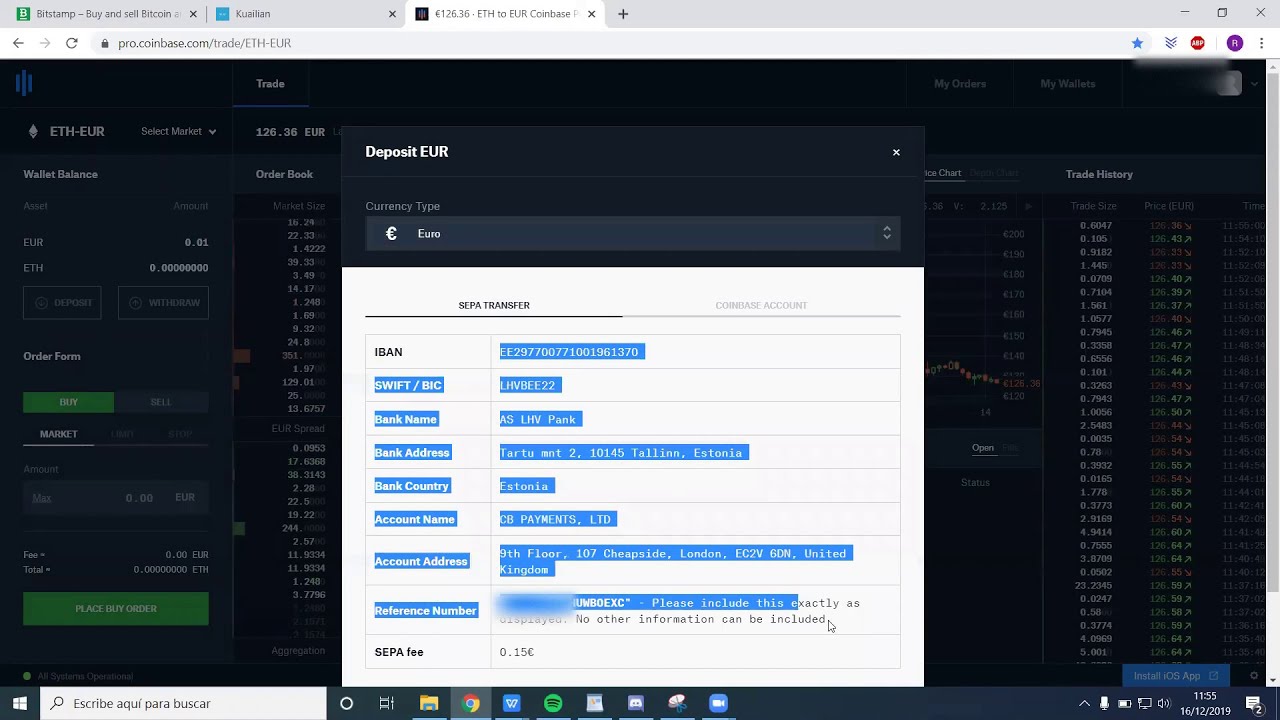Click the IBAN value EE297700771001961370
The height and width of the screenshot is (720, 1280).
(569, 352)
